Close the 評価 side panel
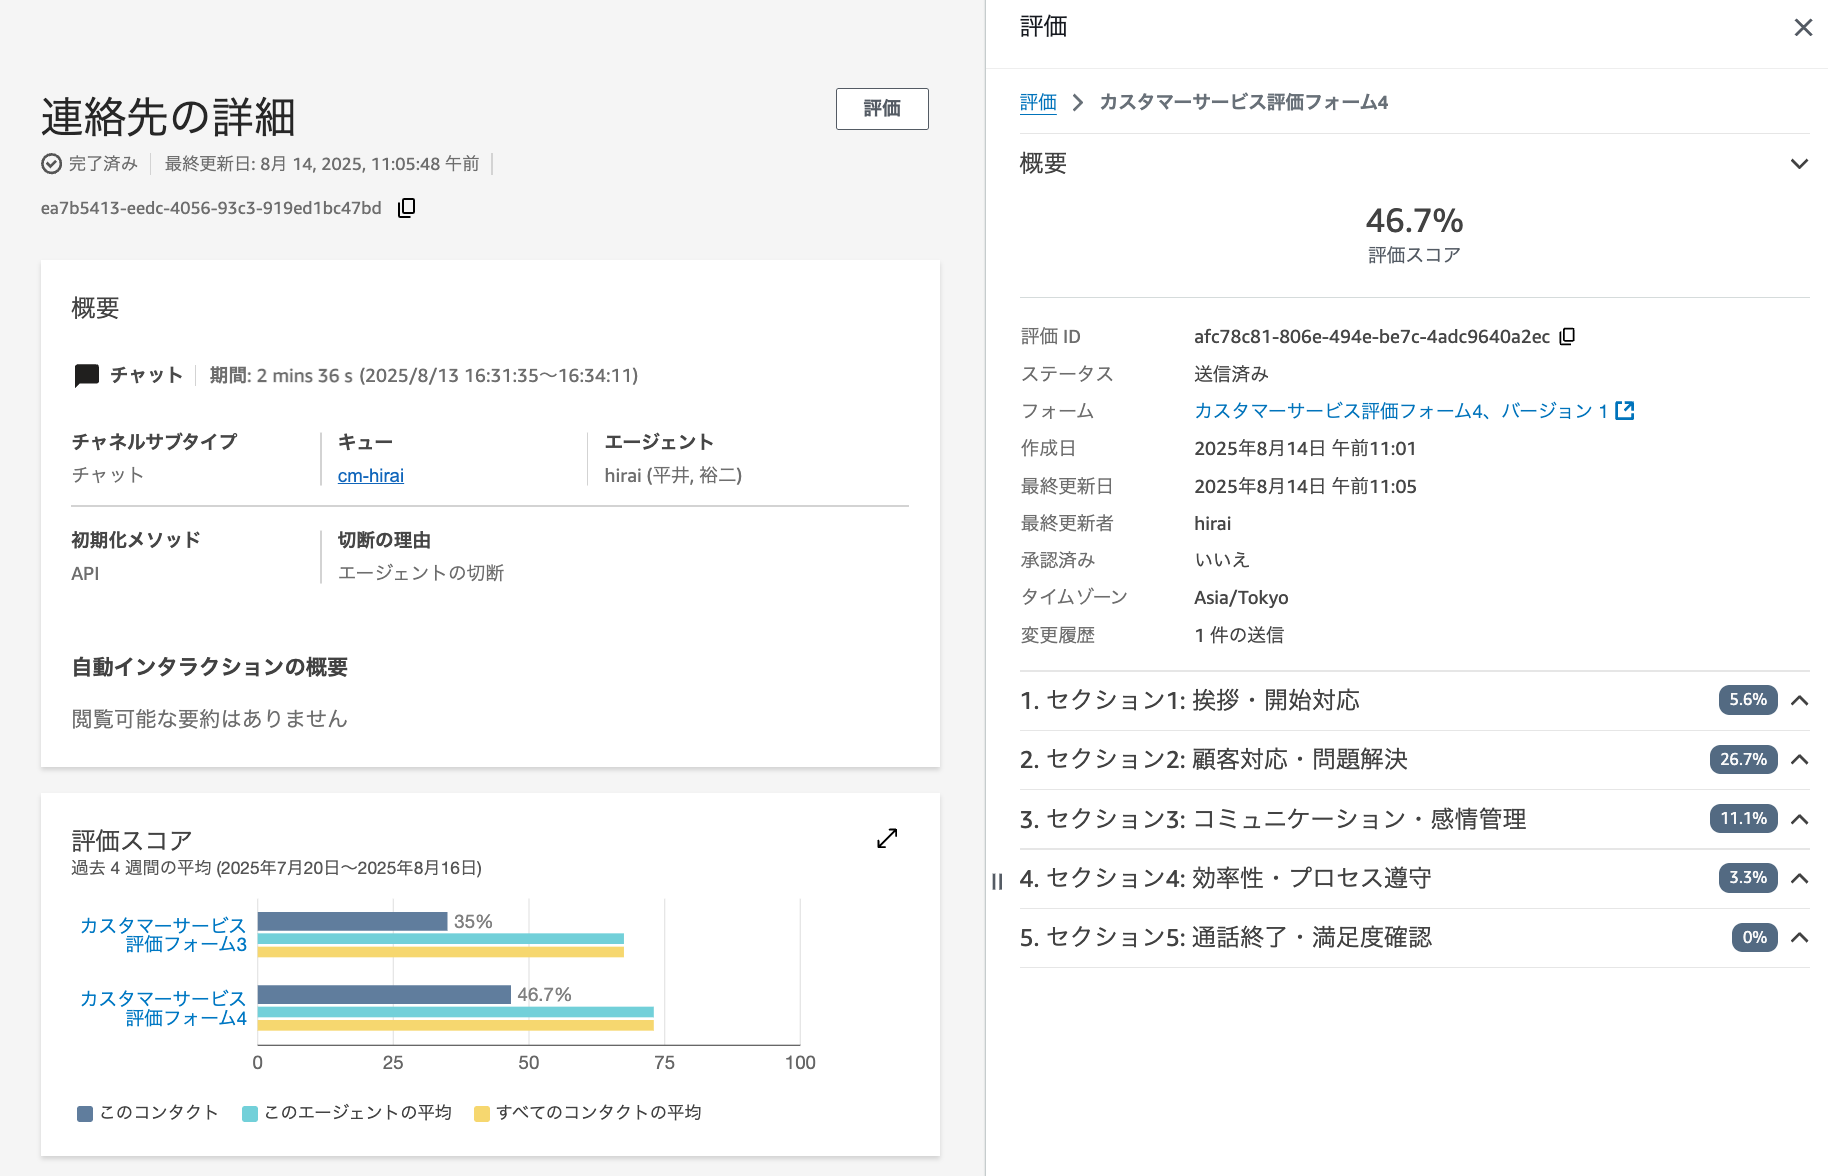1828x1176 pixels. click(1803, 28)
